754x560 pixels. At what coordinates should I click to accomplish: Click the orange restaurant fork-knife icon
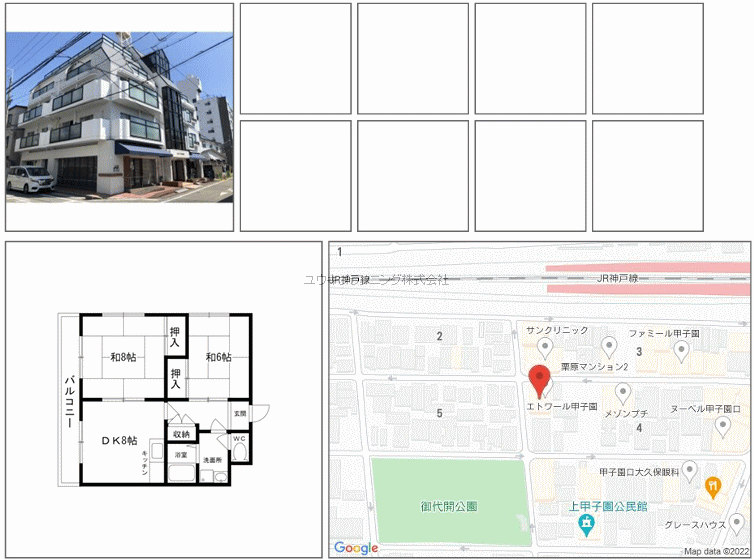click(712, 488)
